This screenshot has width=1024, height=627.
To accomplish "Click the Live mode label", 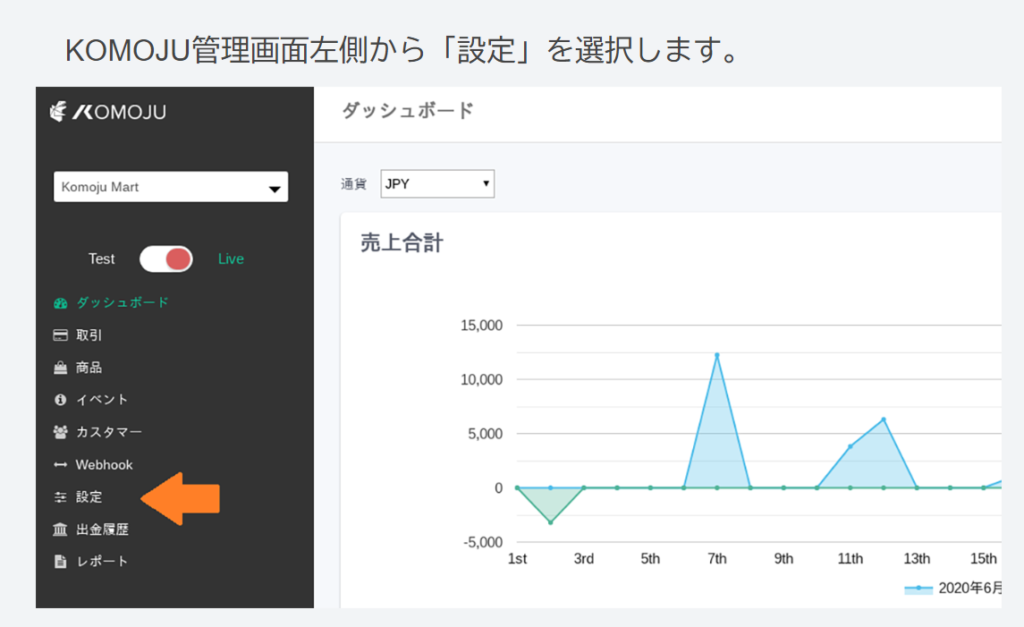I will pyautogui.click(x=231, y=259).
